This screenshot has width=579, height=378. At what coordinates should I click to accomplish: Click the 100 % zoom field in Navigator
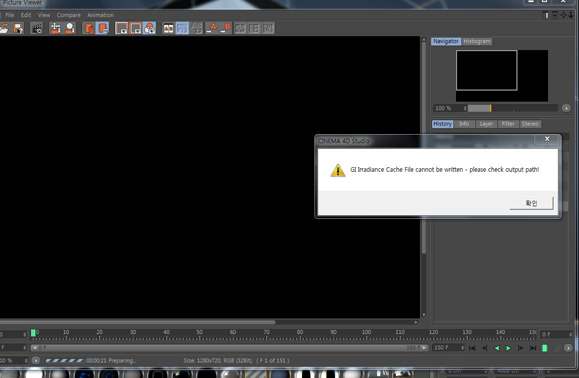450,108
